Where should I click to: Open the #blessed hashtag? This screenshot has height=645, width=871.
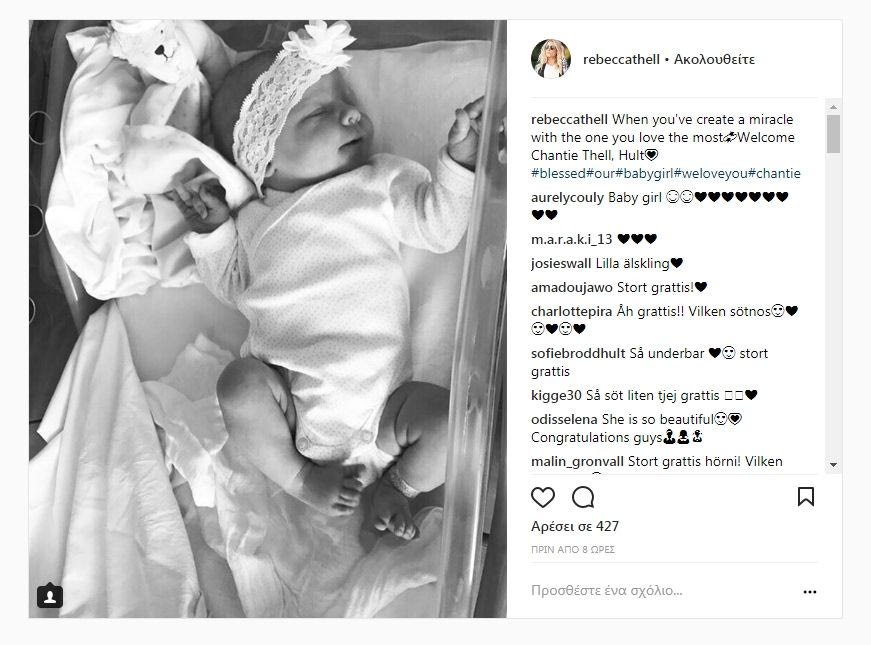point(558,173)
